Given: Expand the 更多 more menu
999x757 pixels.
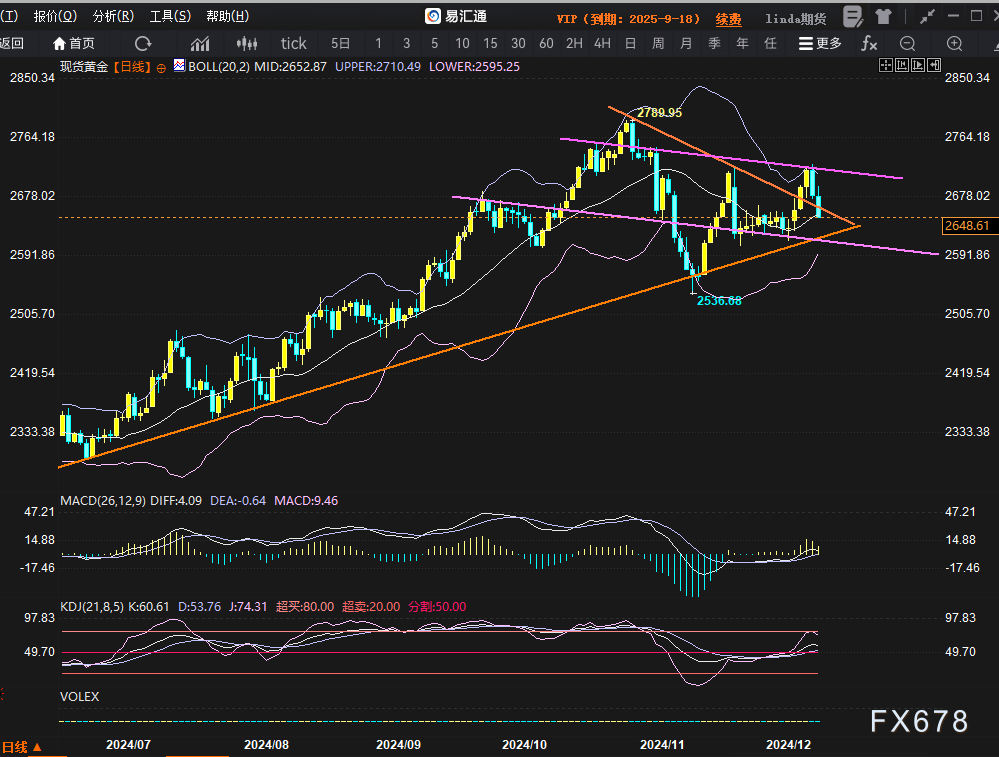Looking at the screenshot, I should click(820, 43).
